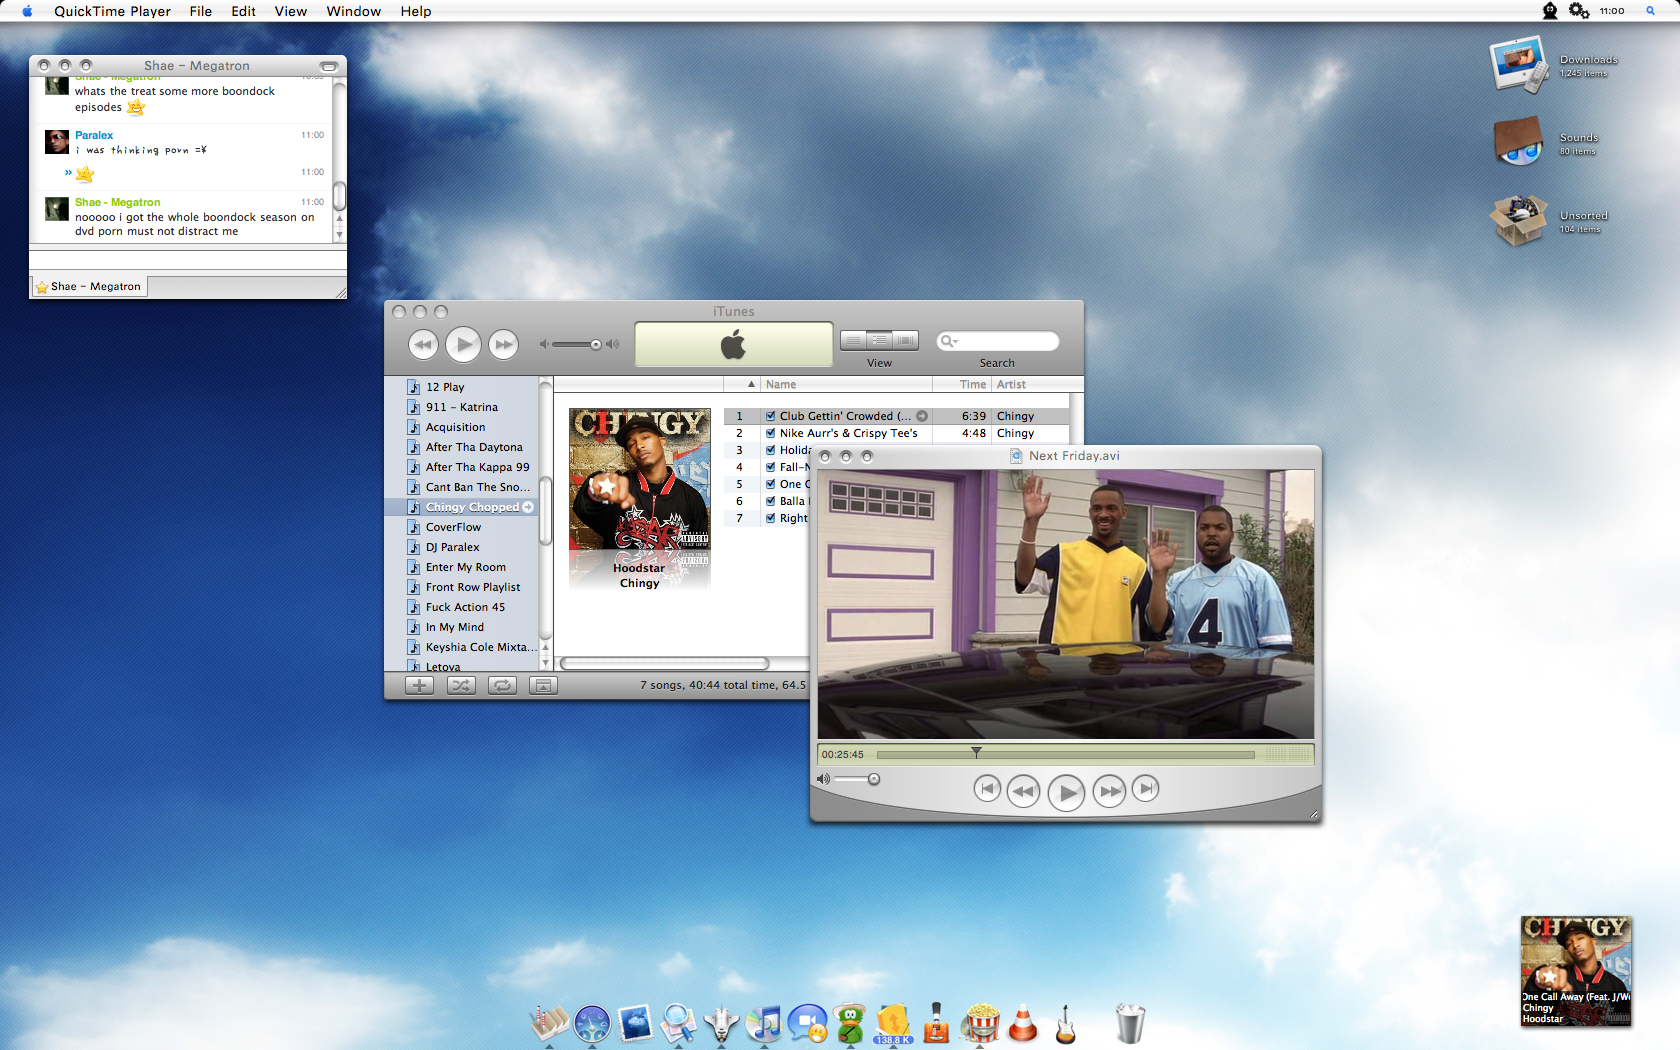Open the File menu
The width and height of the screenshot is (1680, 1050).
[200, 11]
